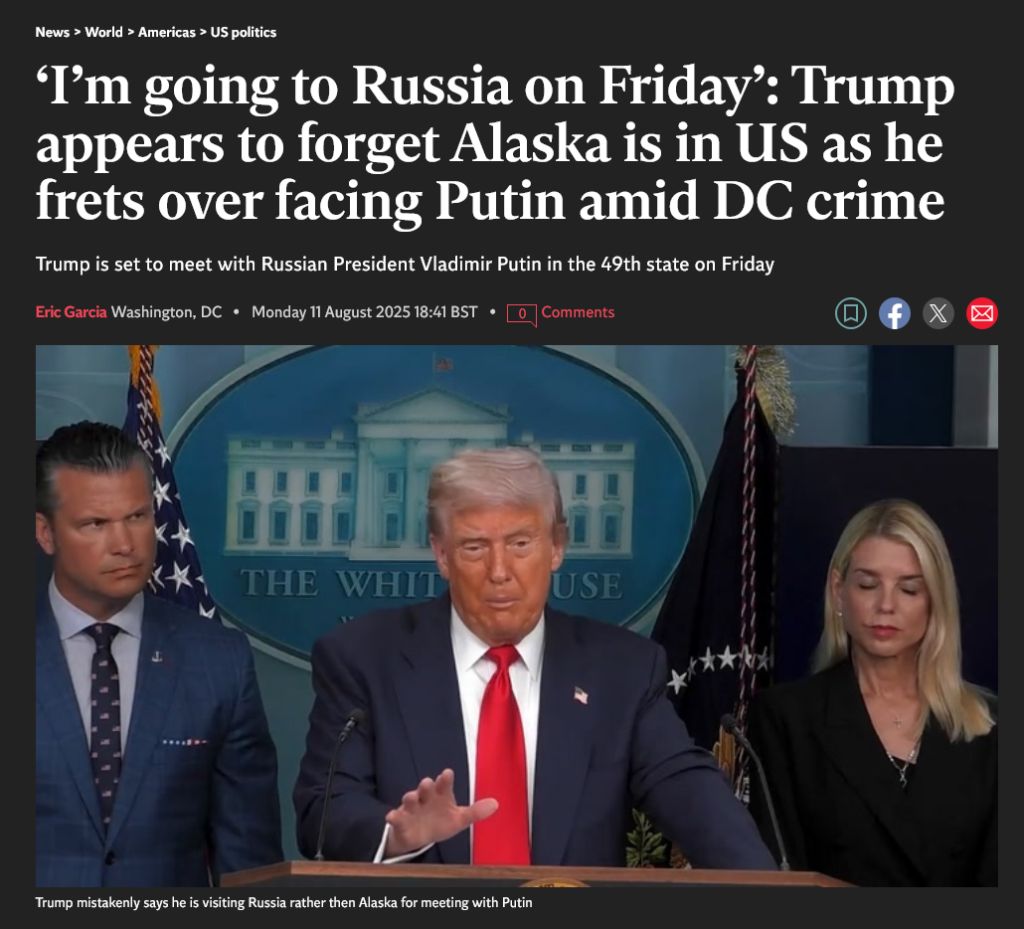Click the photo caption below the image
This screenshot has height=929, width=1024.
pyautogui.click(x=284, y=903)
